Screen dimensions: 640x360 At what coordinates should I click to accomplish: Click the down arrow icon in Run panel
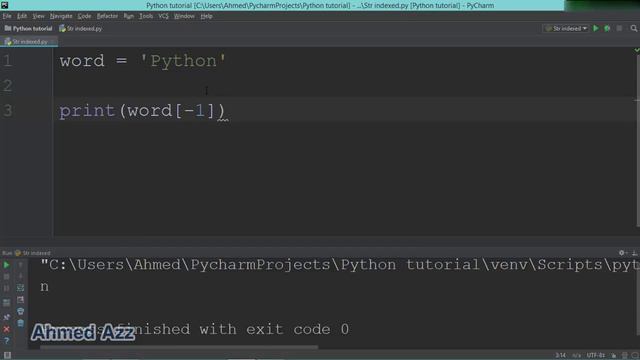pyautogui.click(x=20, y=277)
